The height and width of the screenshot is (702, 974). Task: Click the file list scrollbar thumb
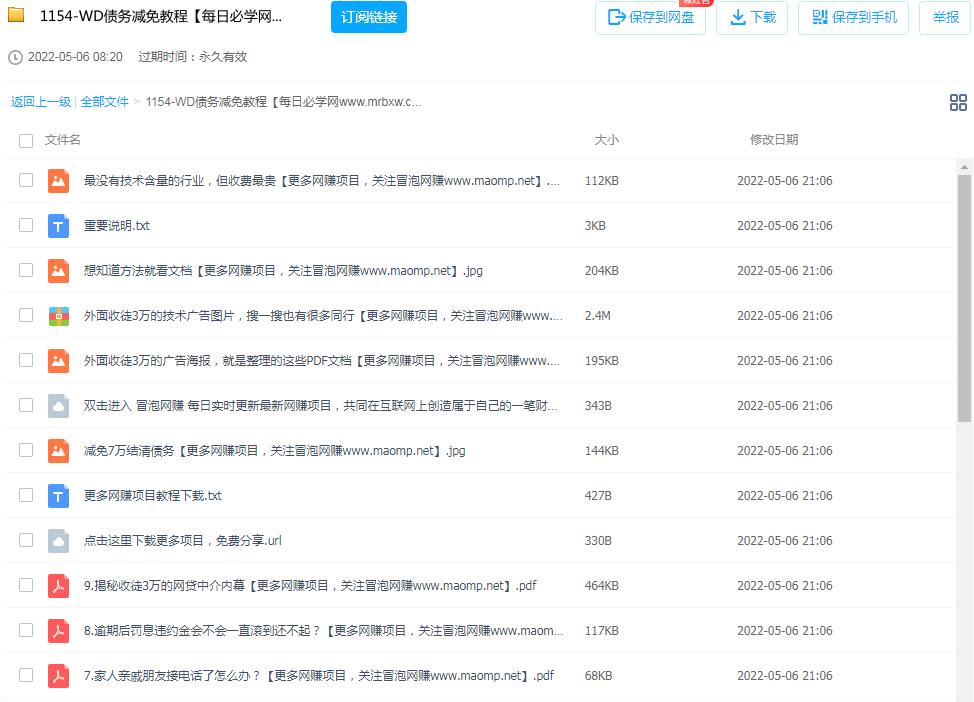[964, 298]
